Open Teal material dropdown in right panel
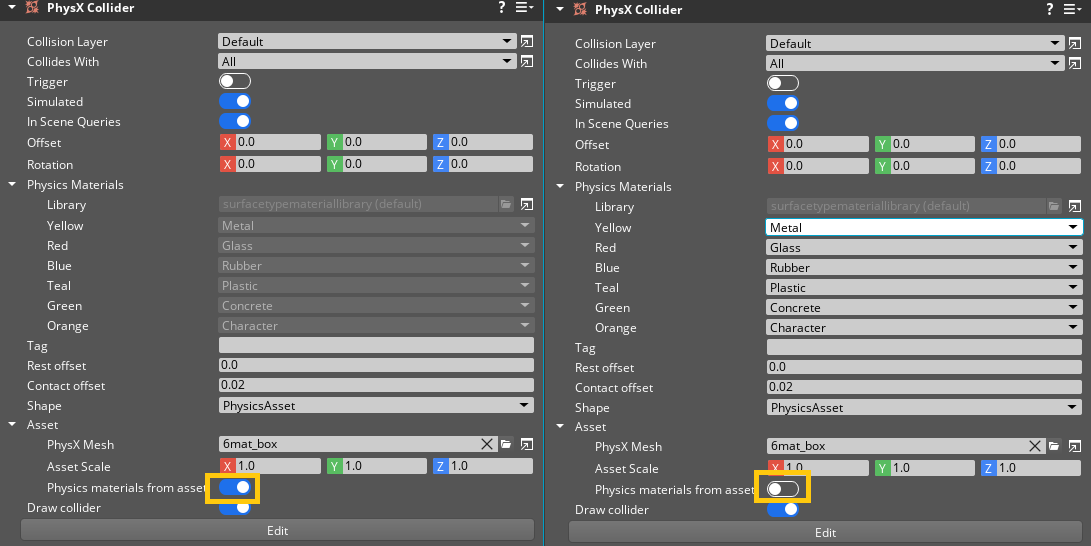This screenshot has width=1091, height=546. tap(924, 287)
